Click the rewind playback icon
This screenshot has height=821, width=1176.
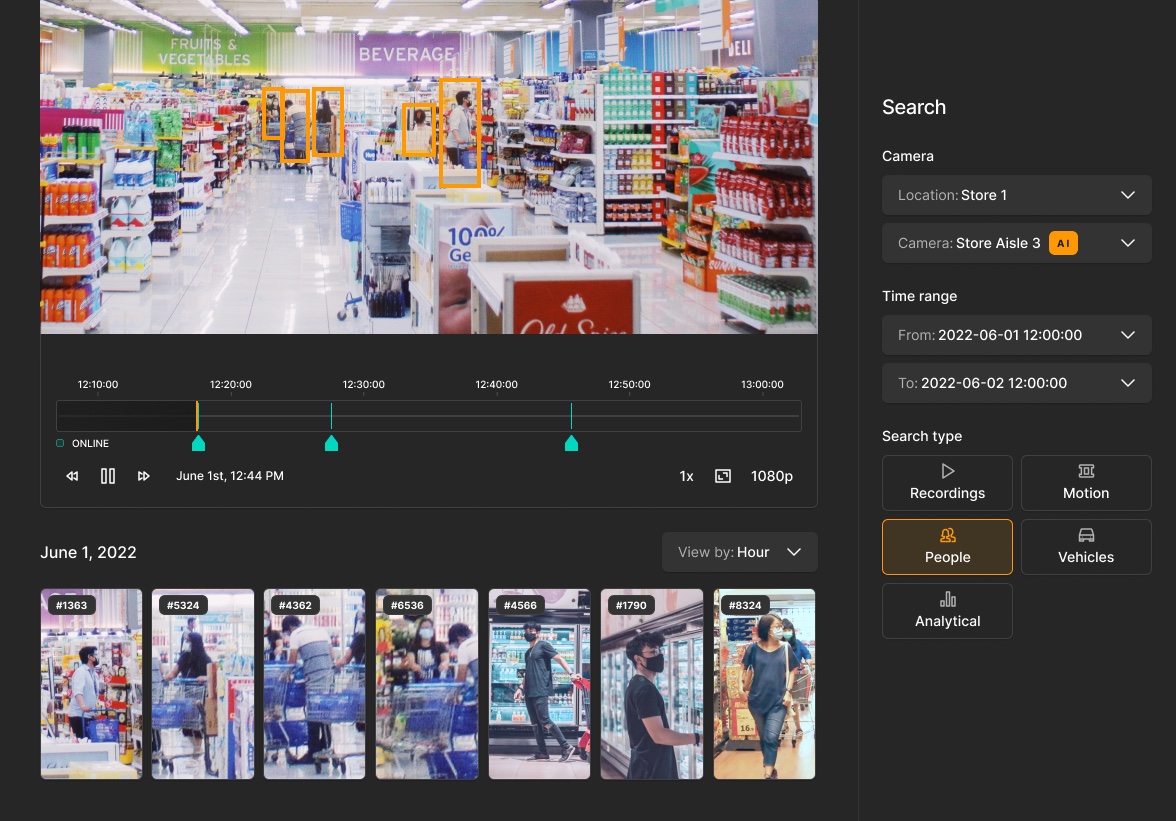(x=72, y=476)
